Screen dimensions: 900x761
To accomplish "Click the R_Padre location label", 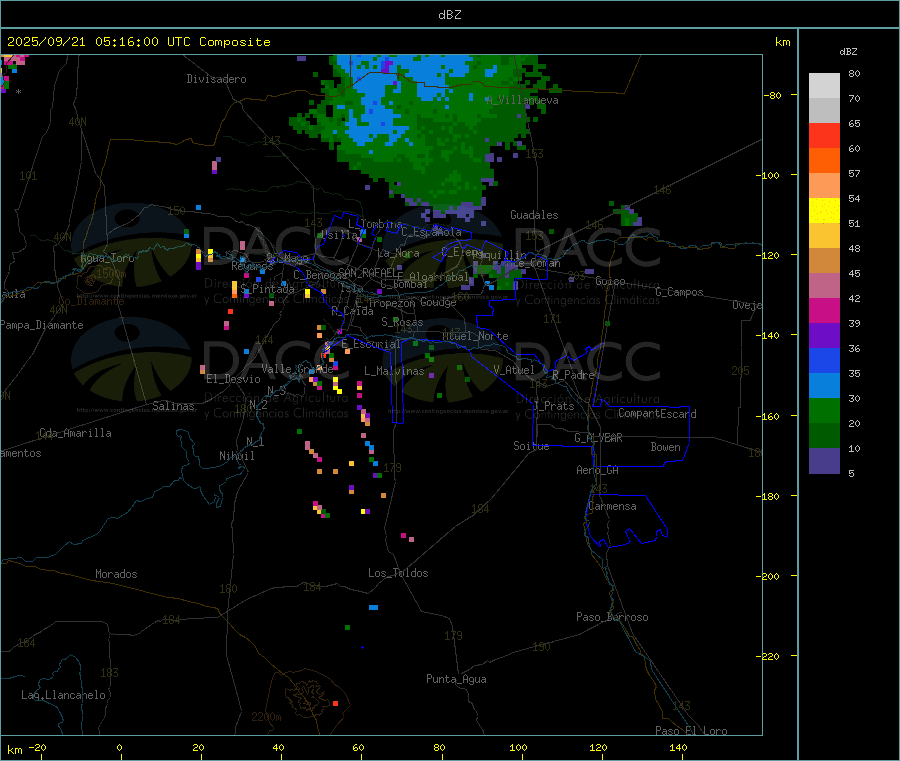I will click(x=574, y=375).
